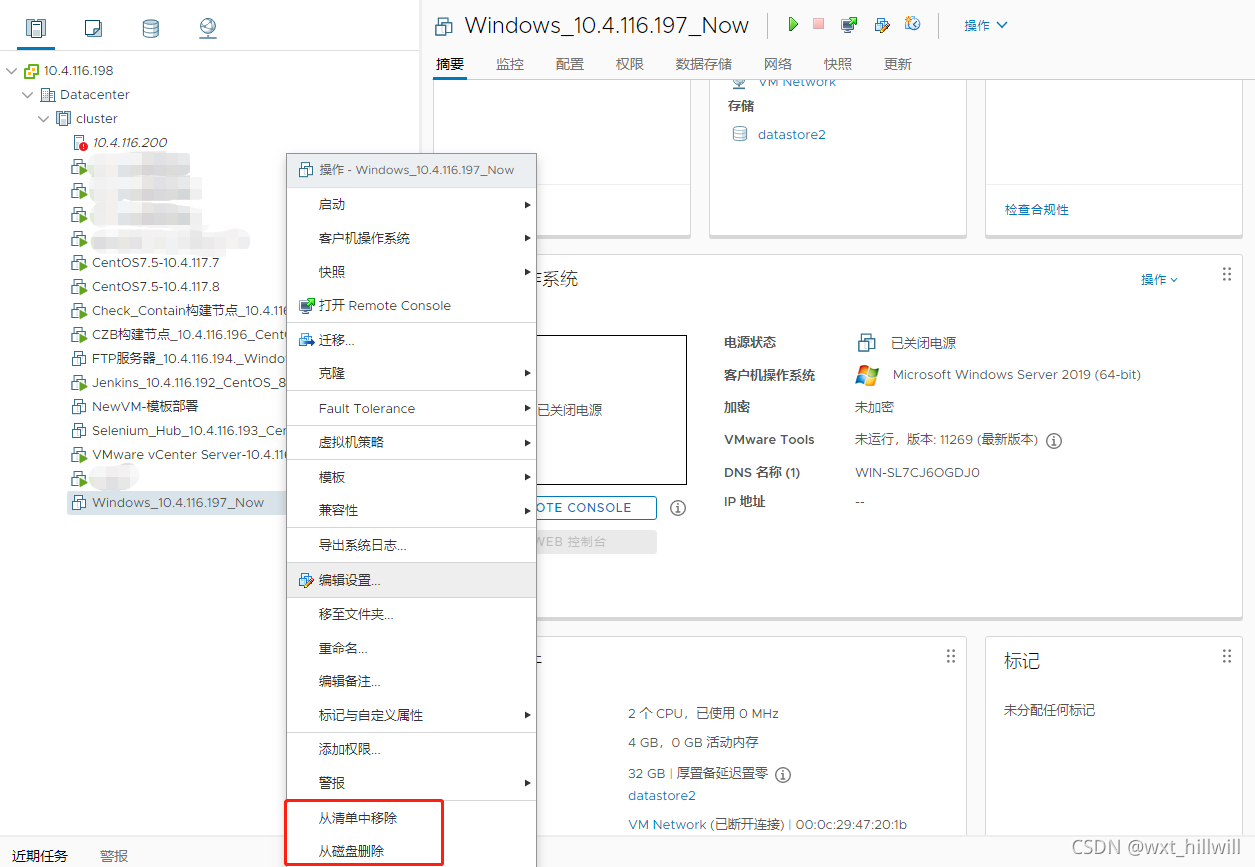Image resolution: width=1255 pixels, height=867 pixels.
Task: Open the Hosts and Clusters view icon
Action: point(36,28)
